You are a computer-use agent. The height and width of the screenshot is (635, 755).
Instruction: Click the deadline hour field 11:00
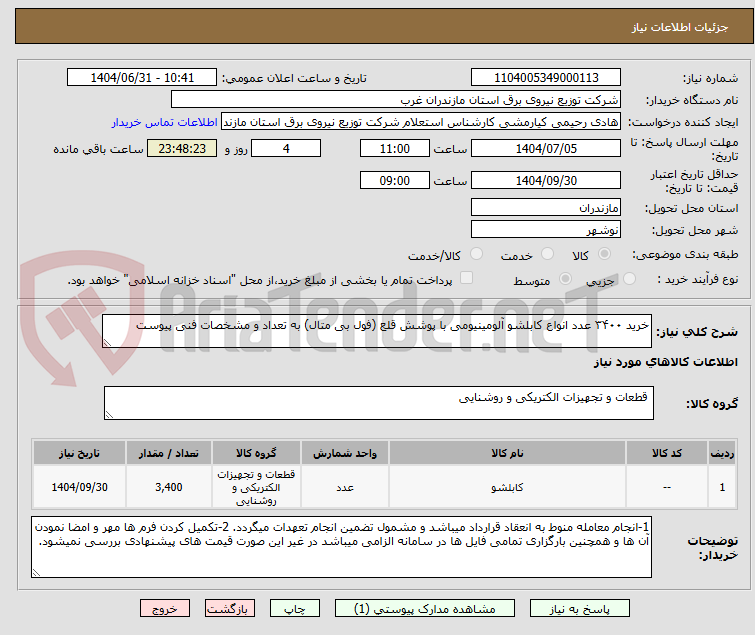[x=395, y=148]
